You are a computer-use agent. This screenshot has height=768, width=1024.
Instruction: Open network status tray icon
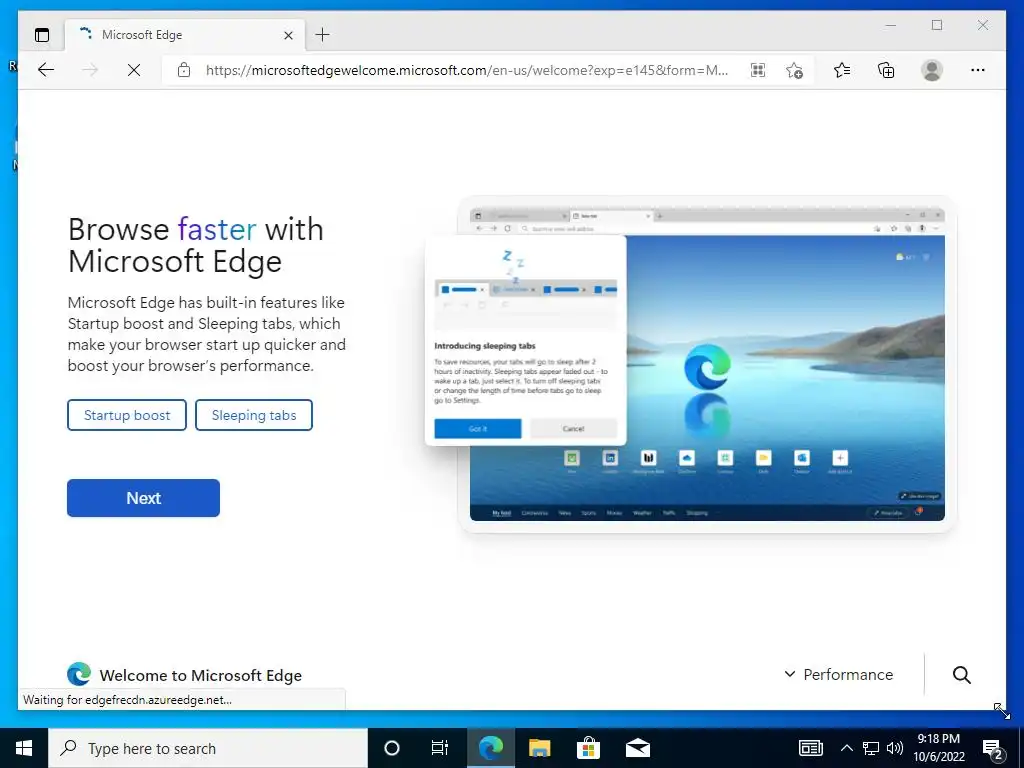pos(871,748)
